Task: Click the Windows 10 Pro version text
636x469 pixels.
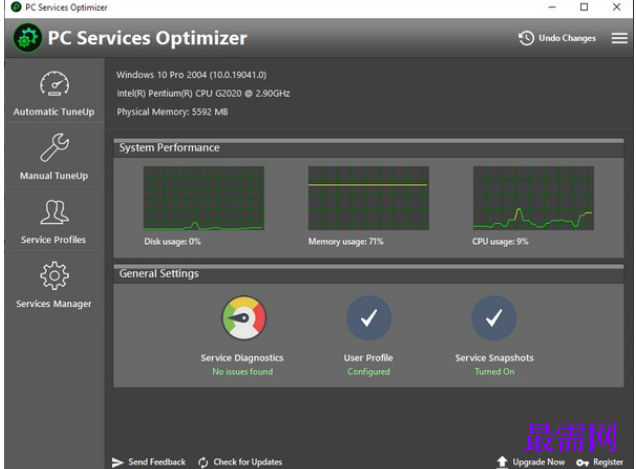Action: pos(191,75)
